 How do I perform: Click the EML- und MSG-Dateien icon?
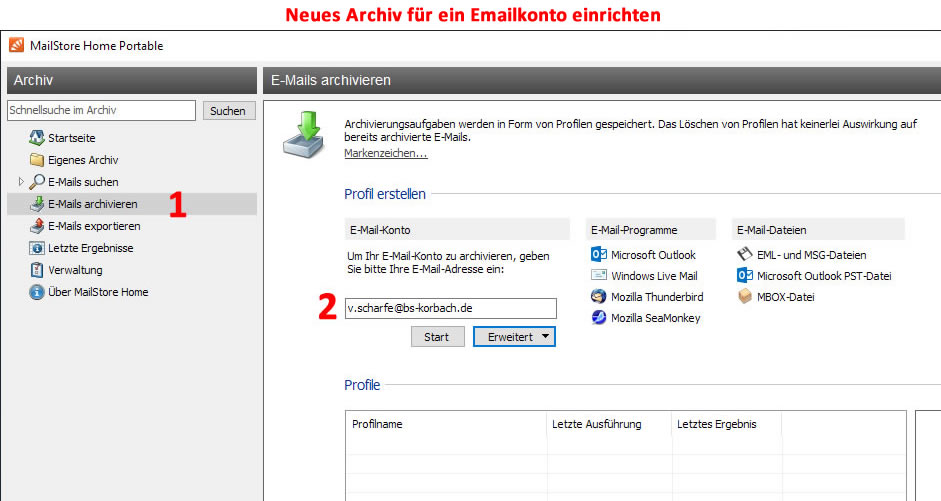tap(744, 254)
